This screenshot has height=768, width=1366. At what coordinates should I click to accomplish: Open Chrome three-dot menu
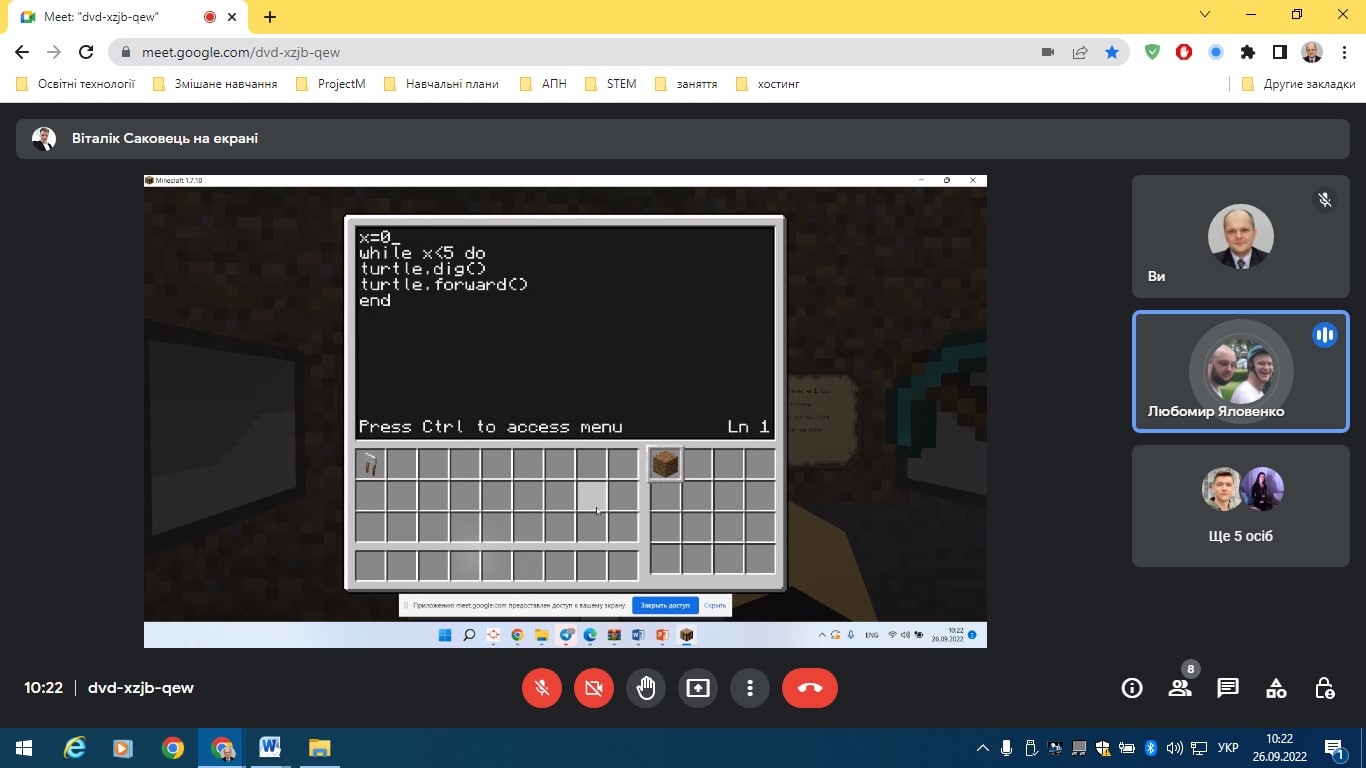(x=1343, y=52)
